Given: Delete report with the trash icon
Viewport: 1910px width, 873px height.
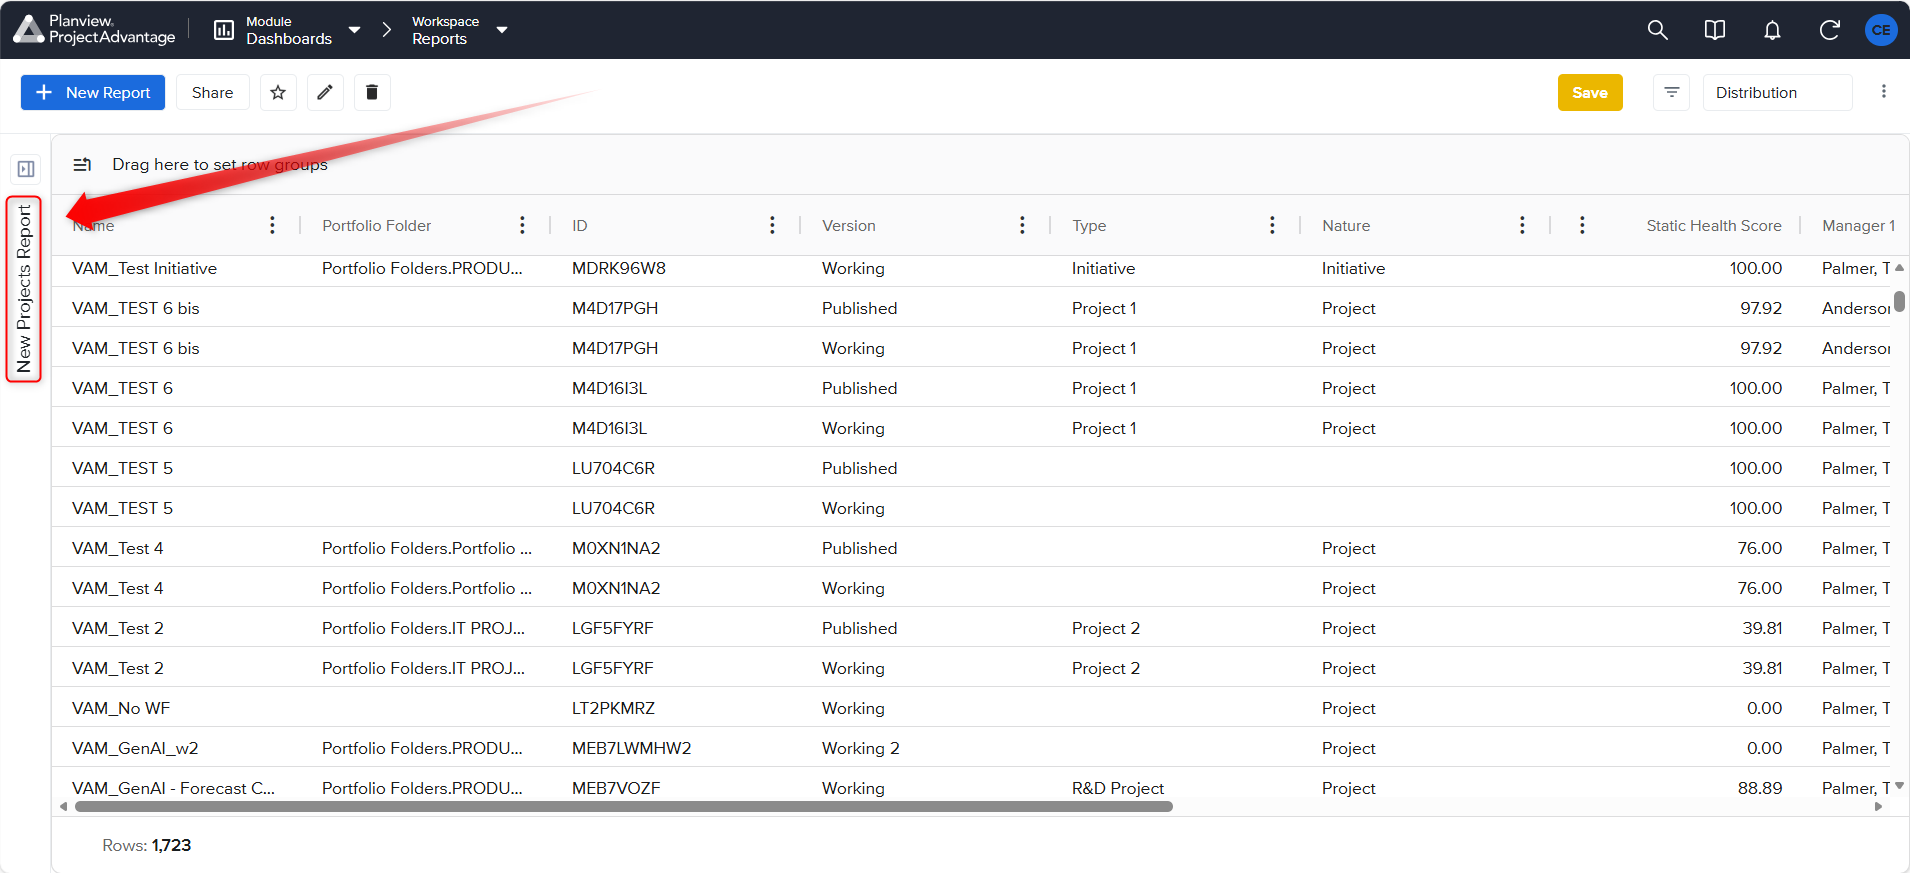Looking at the screenshot, I should pyautogui.click(x=372, y=92).
